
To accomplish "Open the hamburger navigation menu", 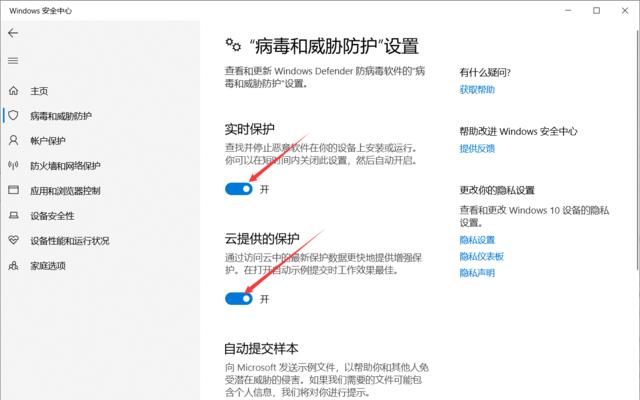I will click(x=13, y=61).
